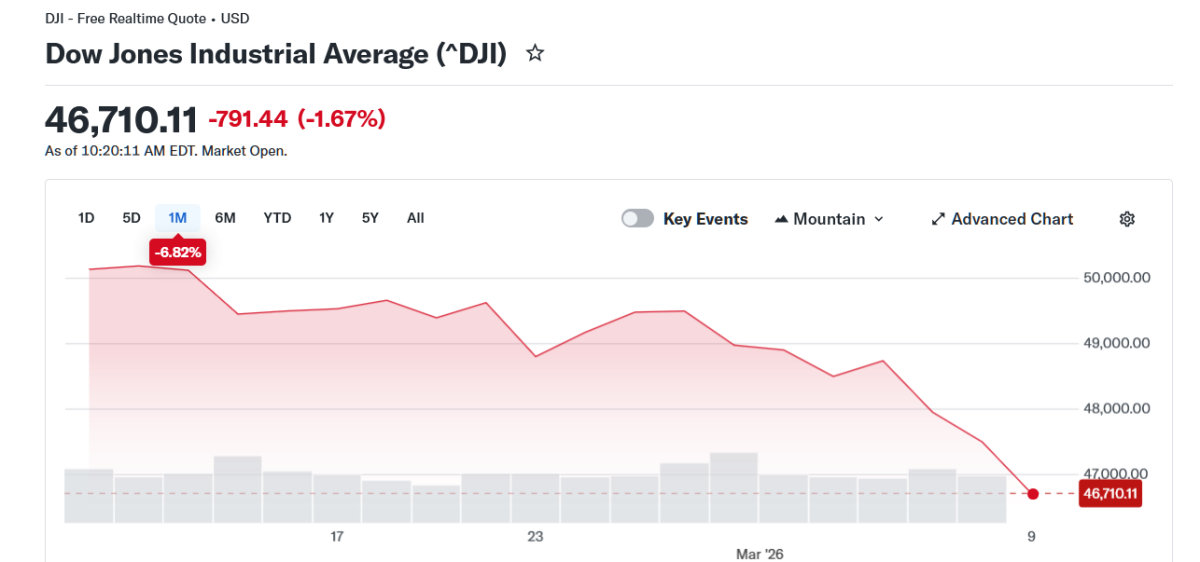Add ^DJI to watchlist with star icon
The image size is (1200, 562).
click(x=535, y=54)
